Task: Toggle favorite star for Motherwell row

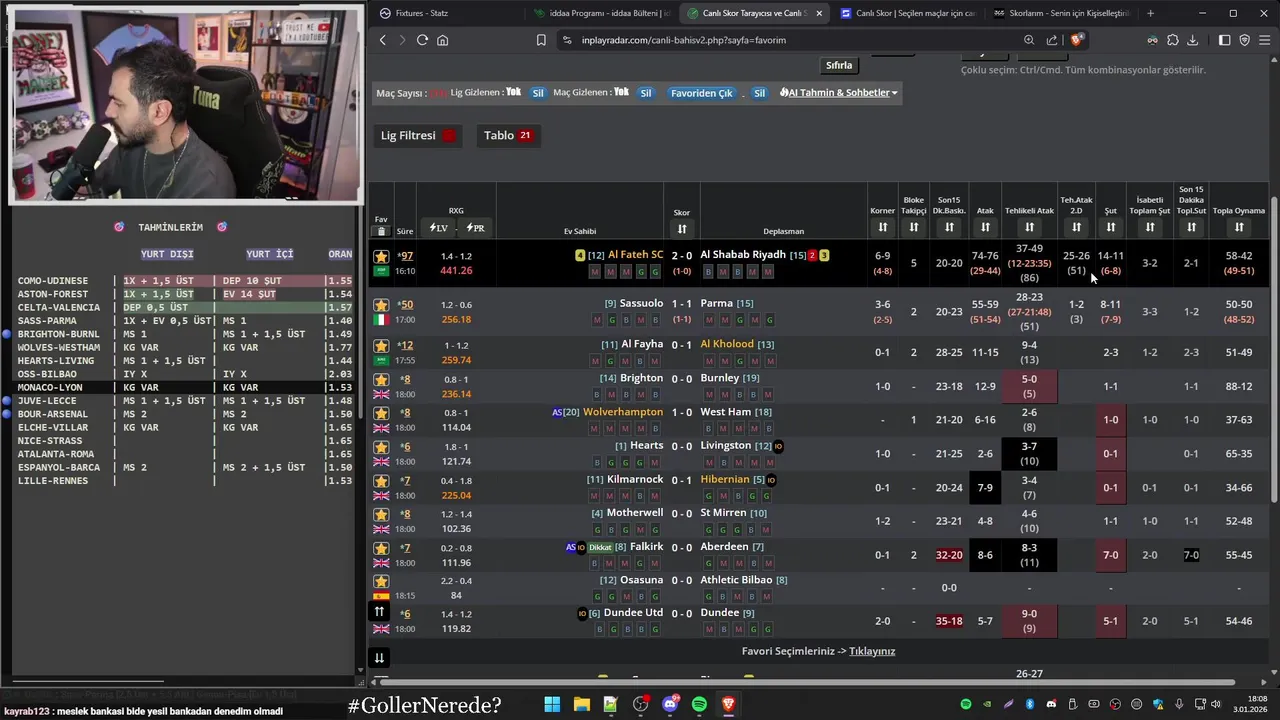Action: click(x=381, y=514)
